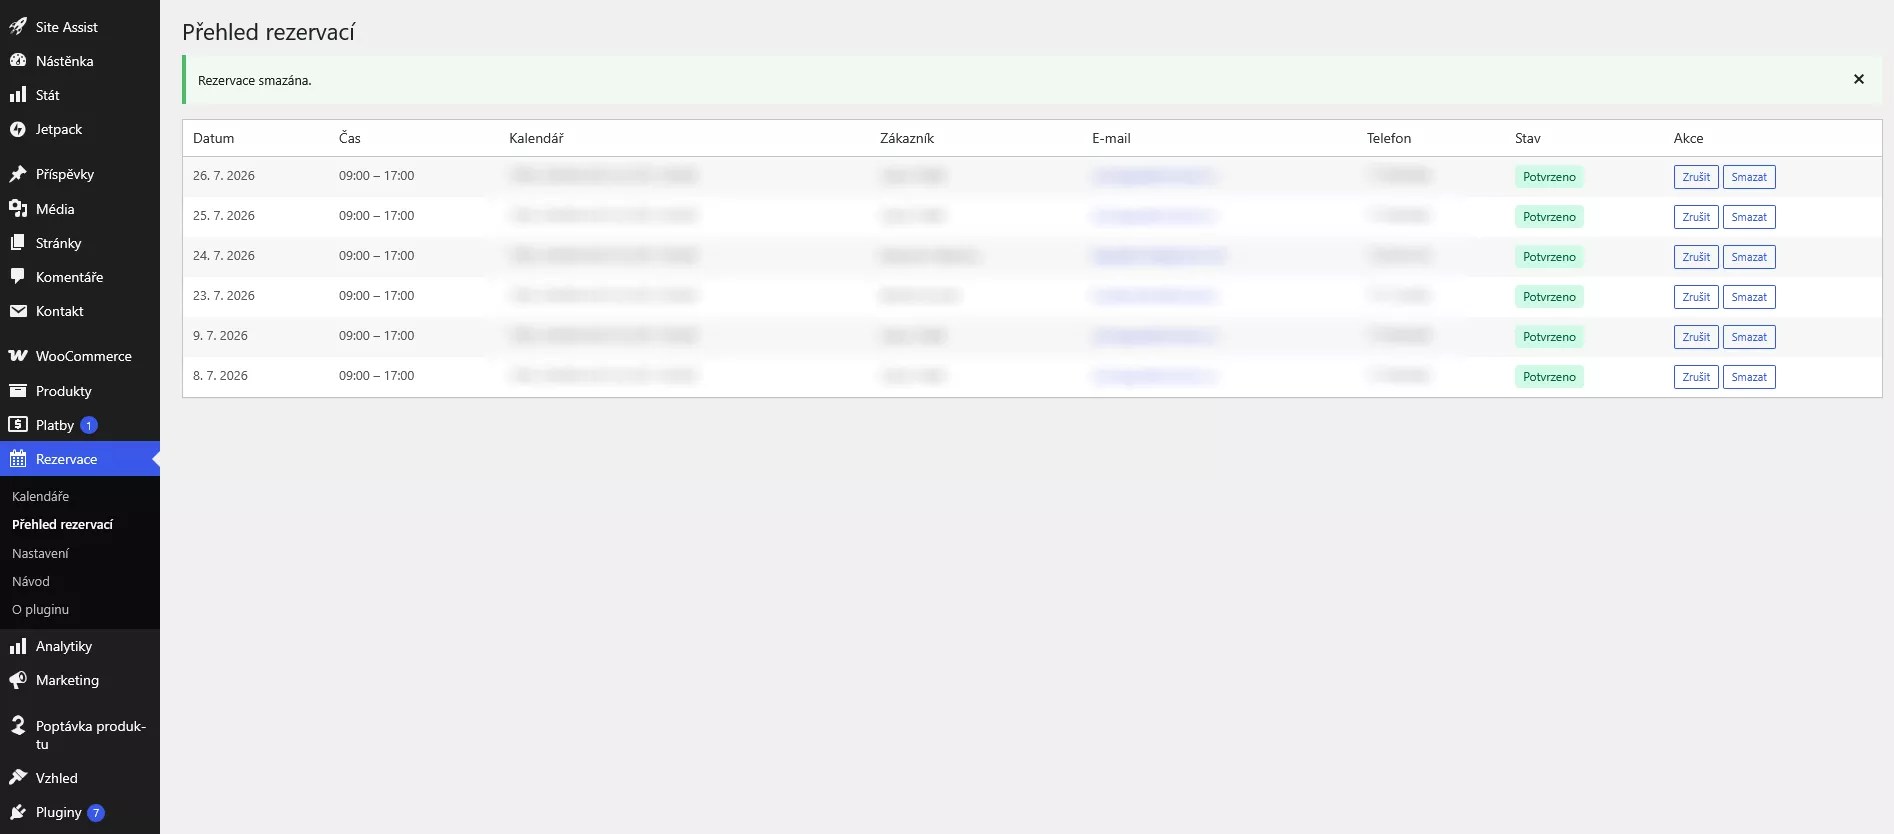The width and height of the screenshot is (1894, 834).
Task: Open the Komentáře speech bubble icon
Action: (18, 277)
